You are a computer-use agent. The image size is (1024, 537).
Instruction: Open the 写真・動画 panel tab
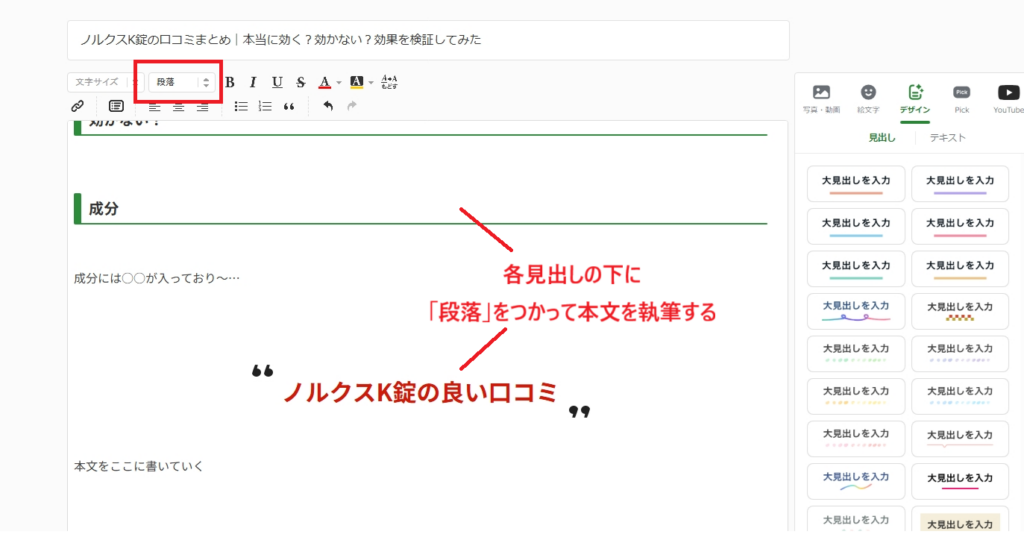(821, 98)
